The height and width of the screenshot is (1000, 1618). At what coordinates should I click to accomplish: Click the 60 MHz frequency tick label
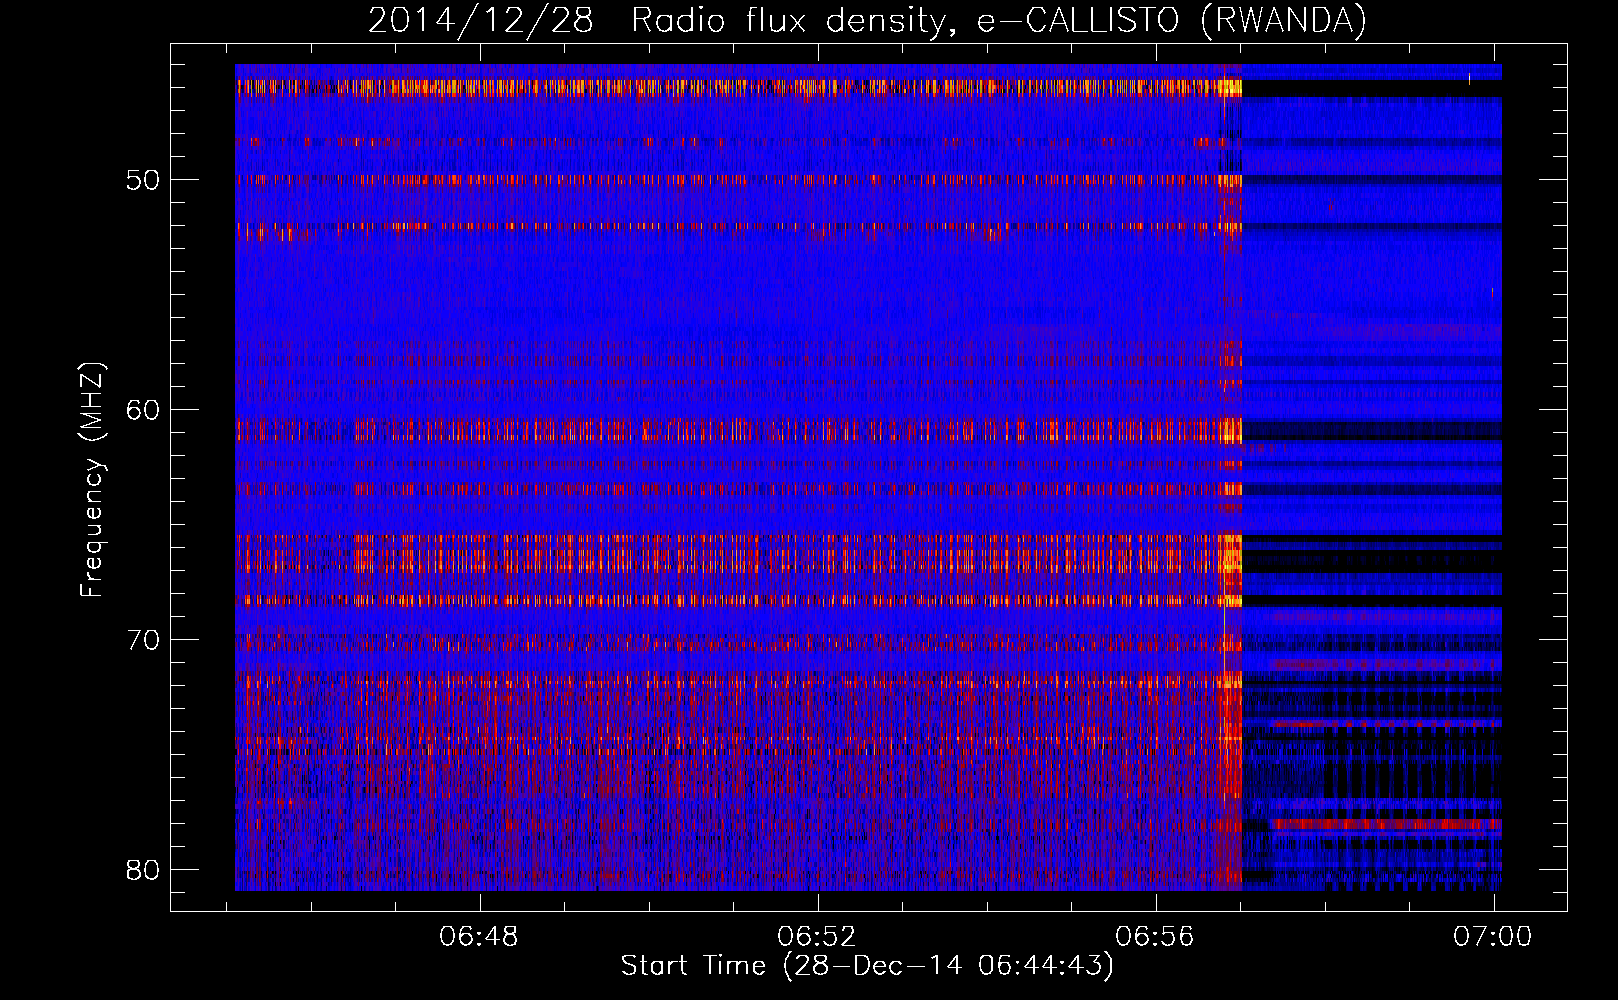pyautogui.click(x=143, y=410)
